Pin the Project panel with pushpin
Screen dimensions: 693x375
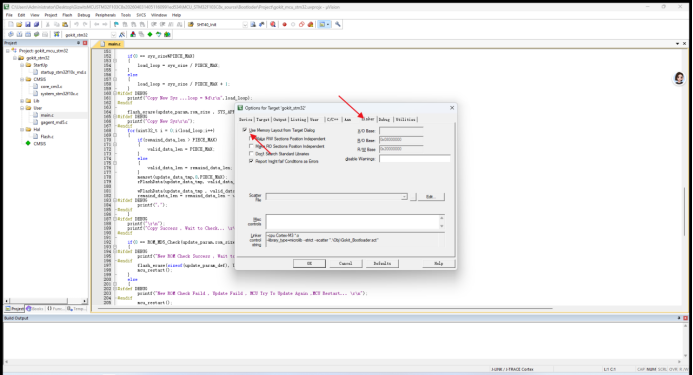pos(78,43)
